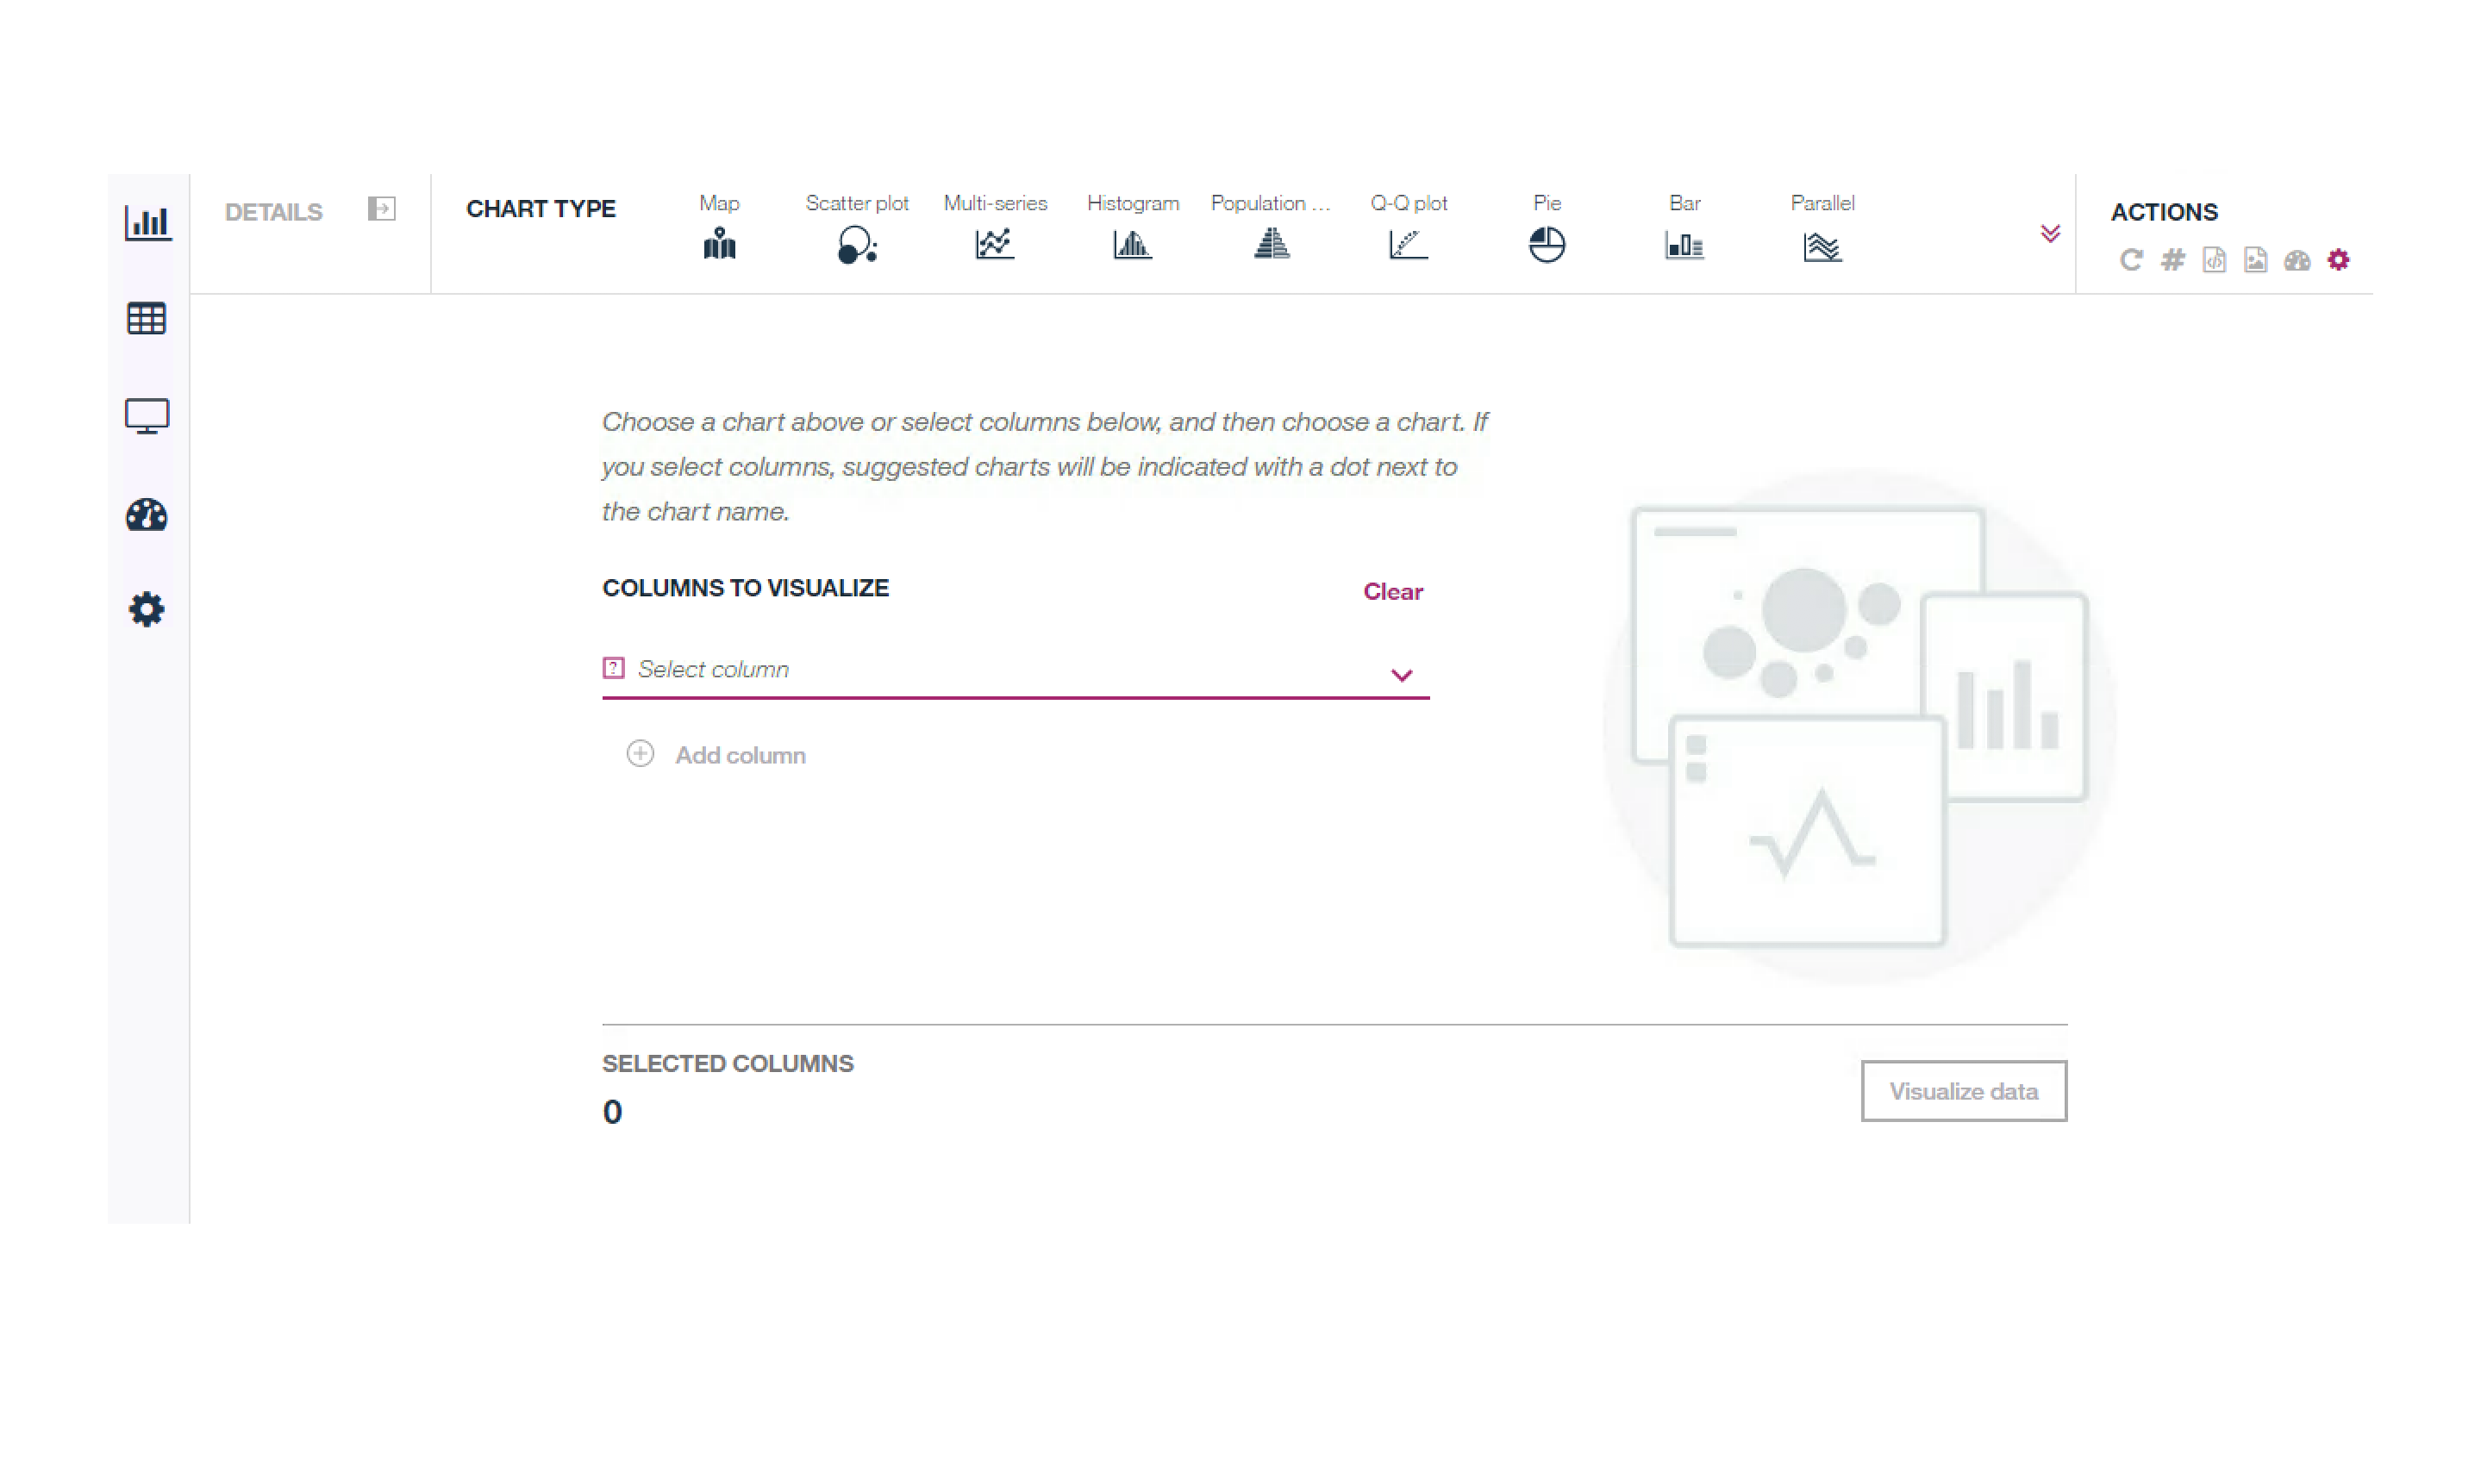Expand the Details panel with arrow icon
The width and height of the screenshot is (2481, 1484).
[x=382, y=209]
